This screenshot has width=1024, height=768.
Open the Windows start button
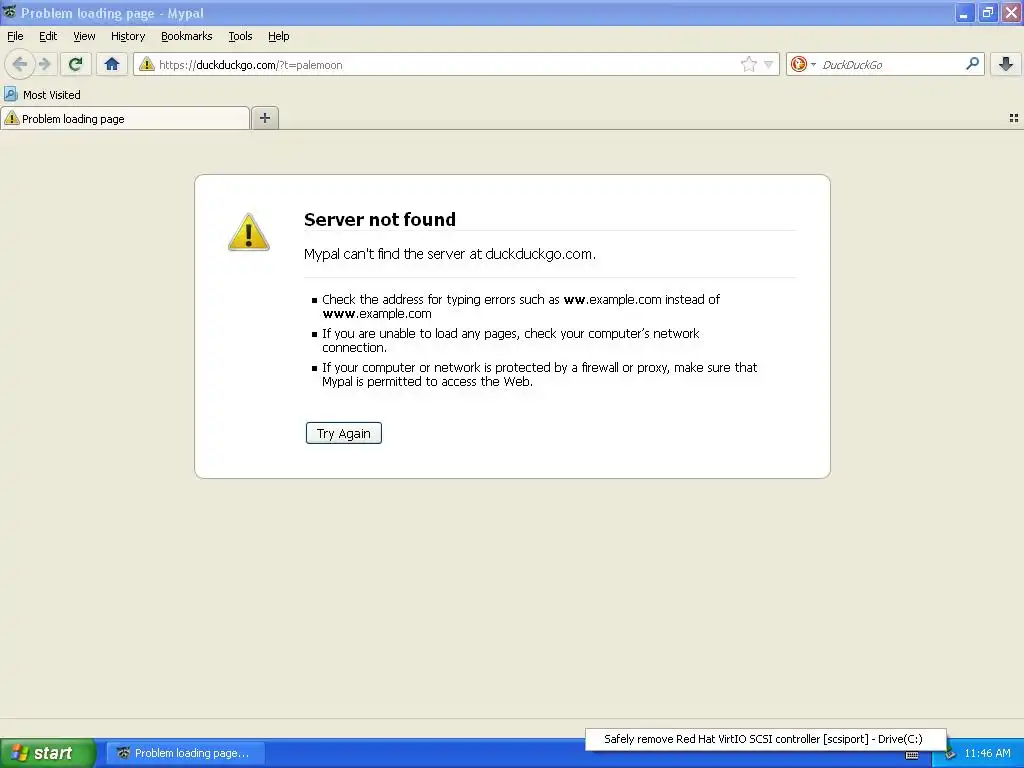(x=48, y=753)
